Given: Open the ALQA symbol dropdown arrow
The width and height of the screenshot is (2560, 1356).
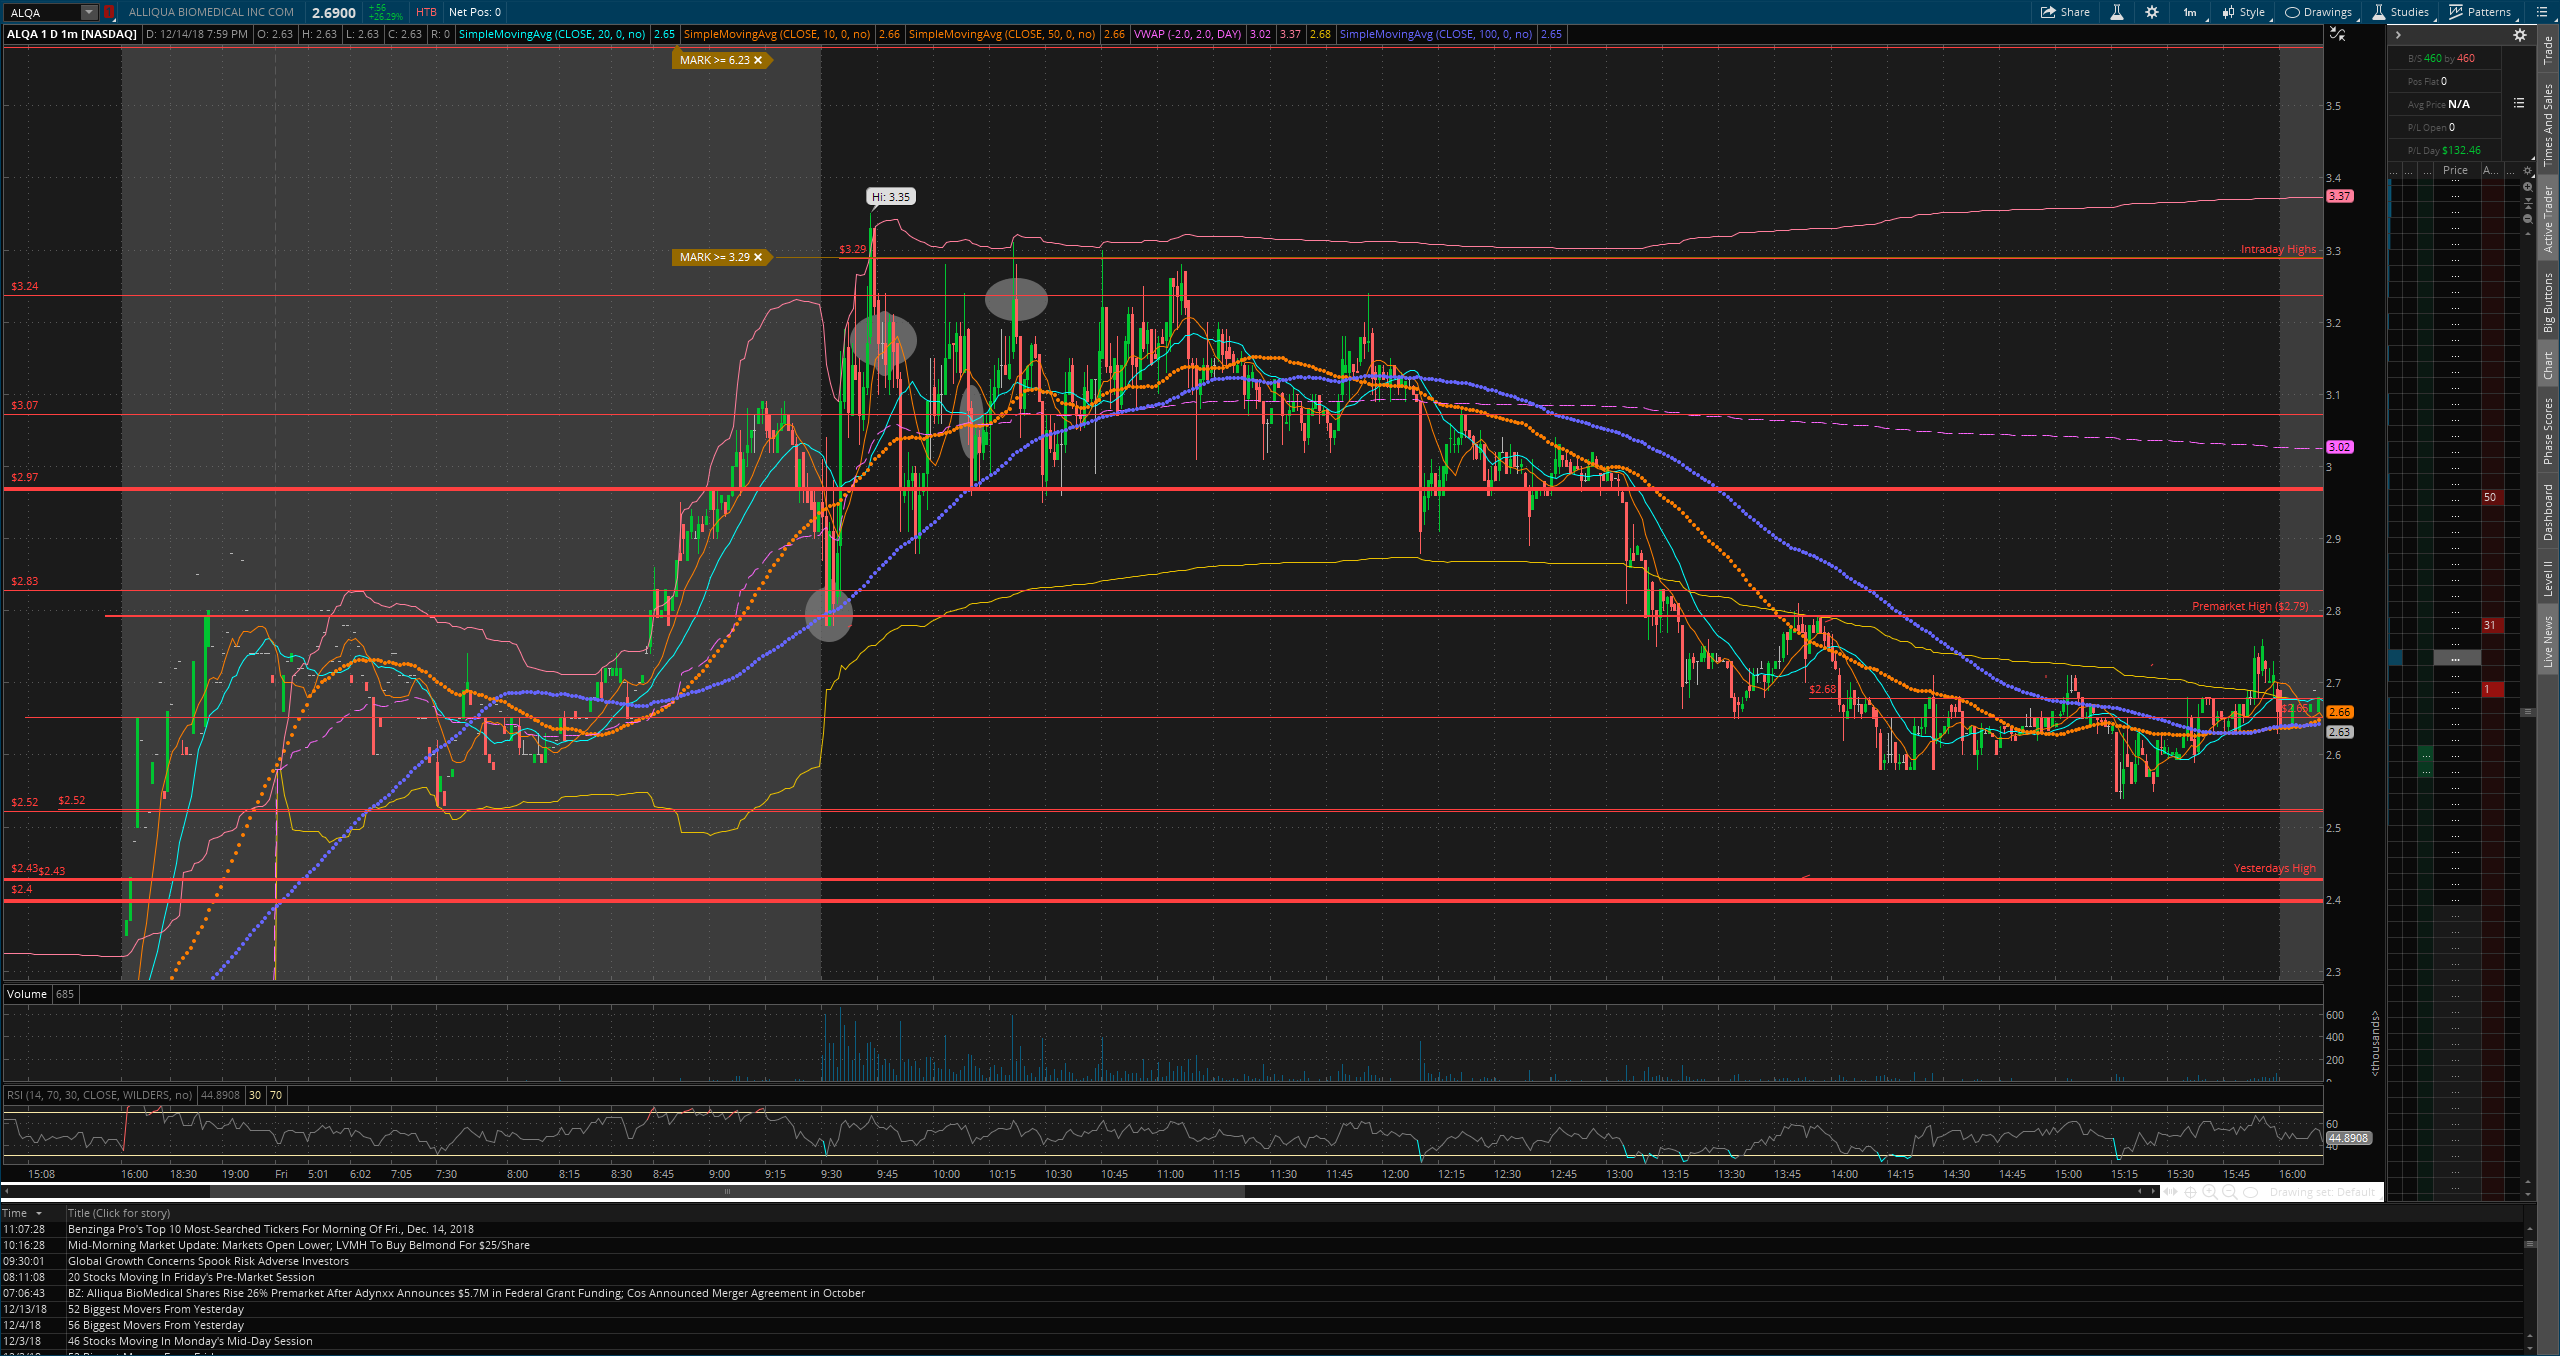Looking at the screenshot, I should [88, 12].
